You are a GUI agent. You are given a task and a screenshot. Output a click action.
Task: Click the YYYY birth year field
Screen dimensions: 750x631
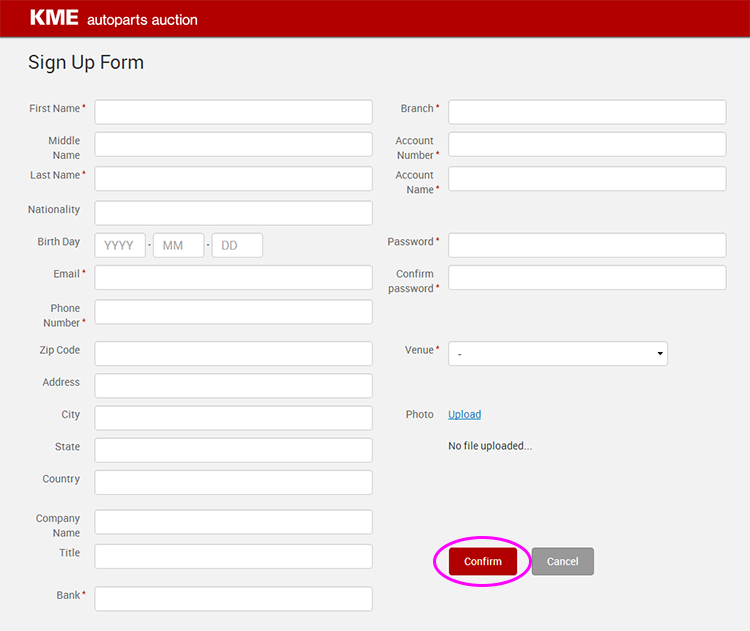click(120, 245)
